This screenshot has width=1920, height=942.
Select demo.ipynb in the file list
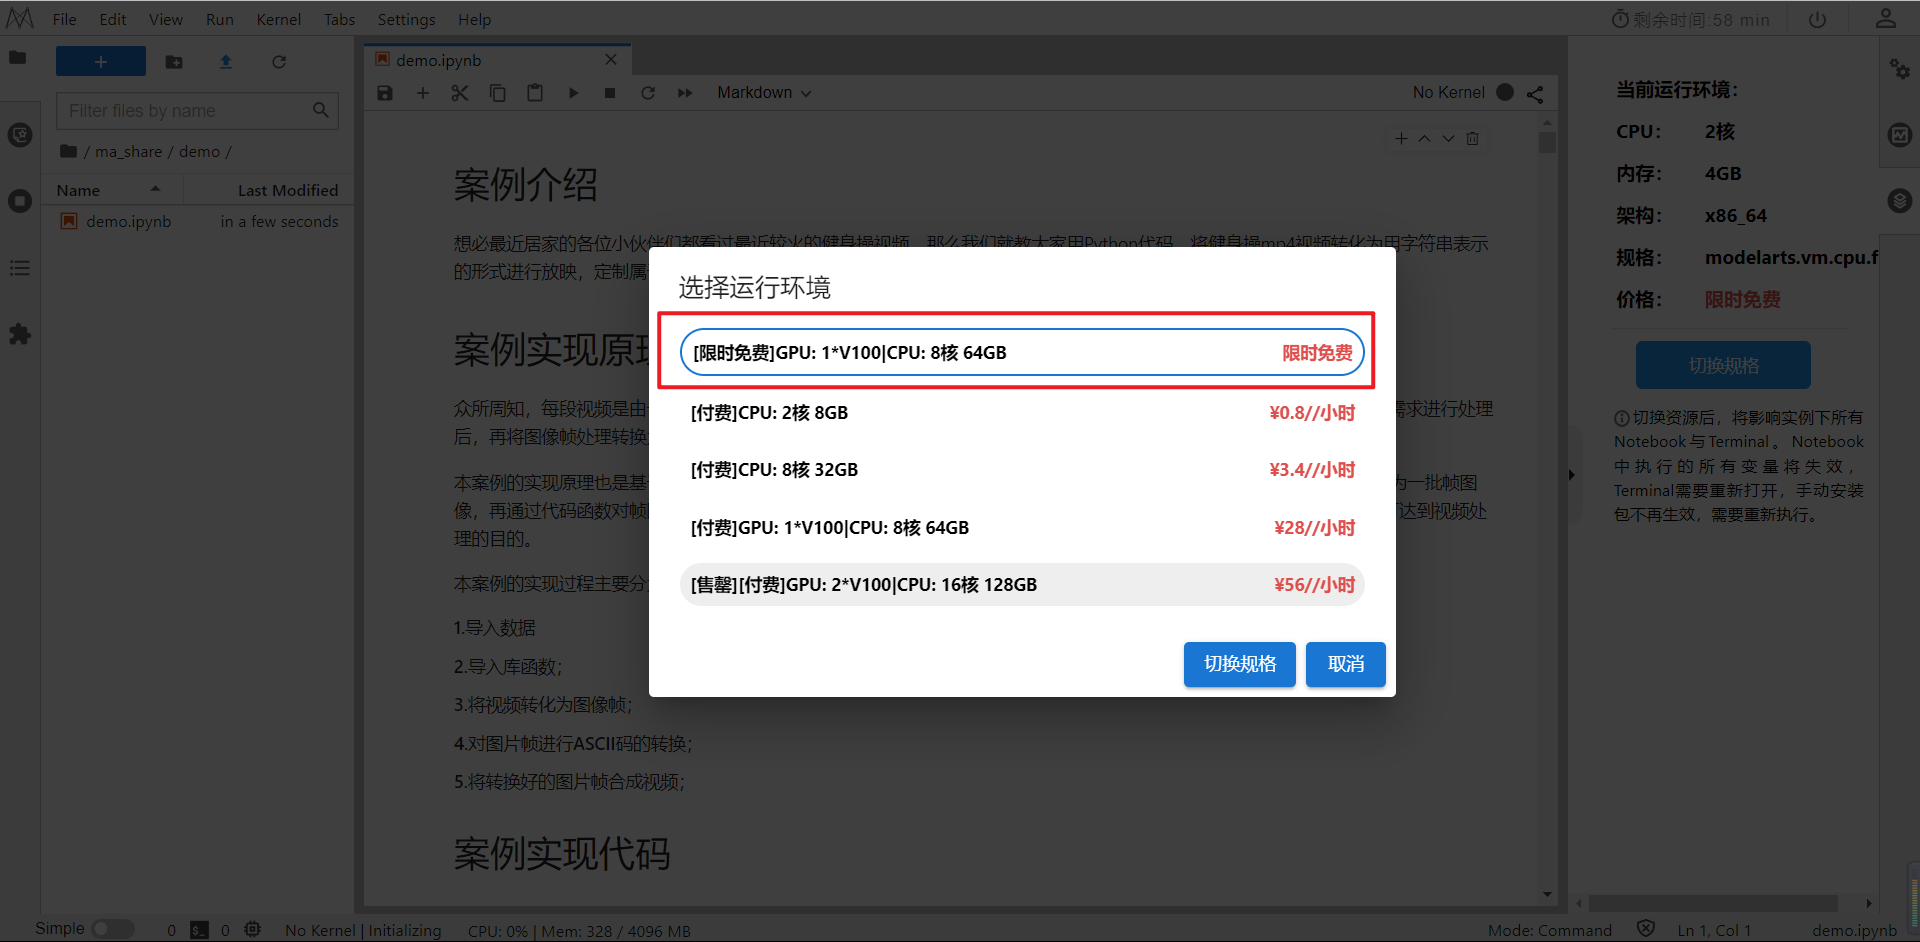point(197,222)
